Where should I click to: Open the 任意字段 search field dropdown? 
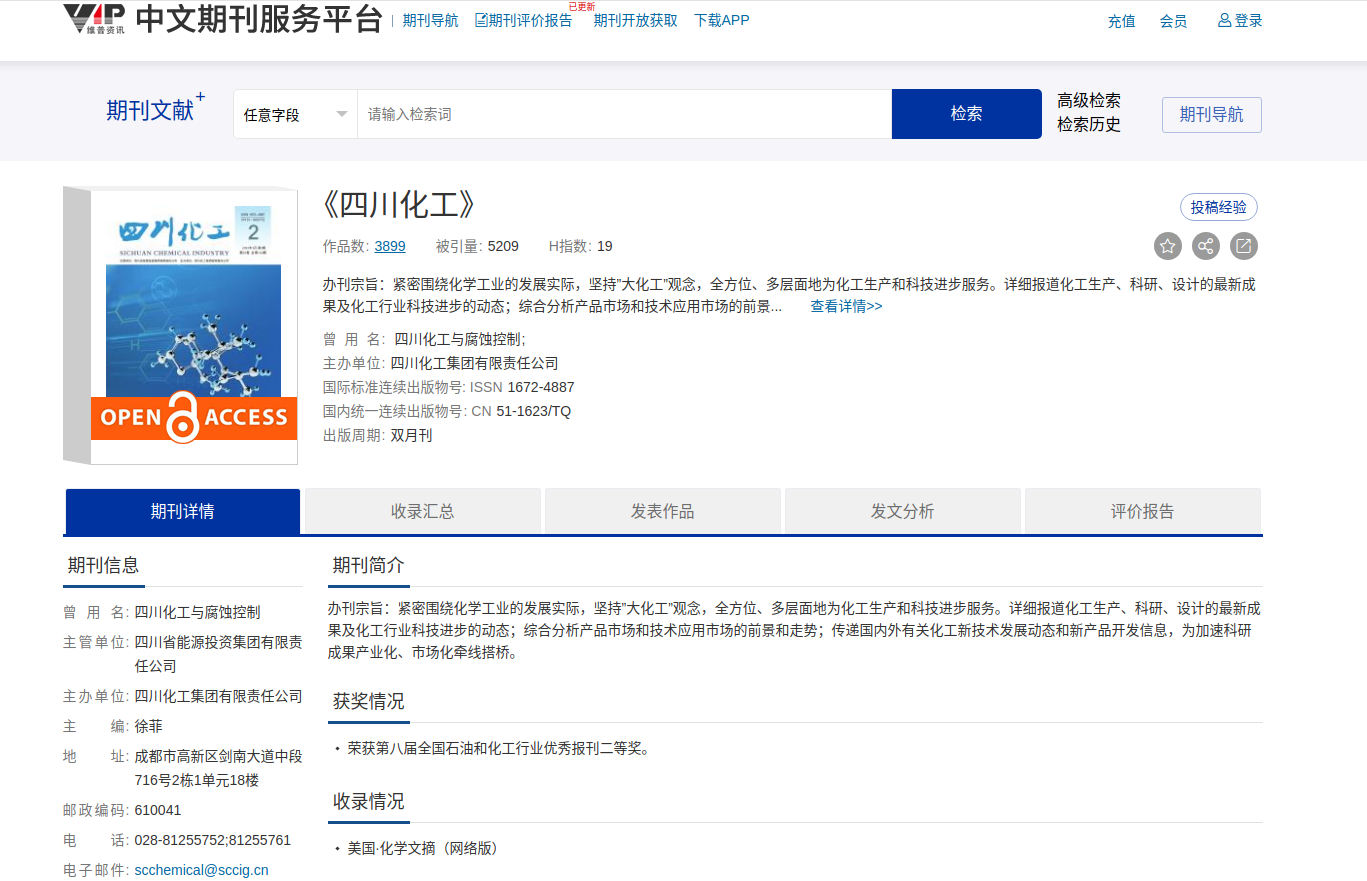[x=295, y=115]
